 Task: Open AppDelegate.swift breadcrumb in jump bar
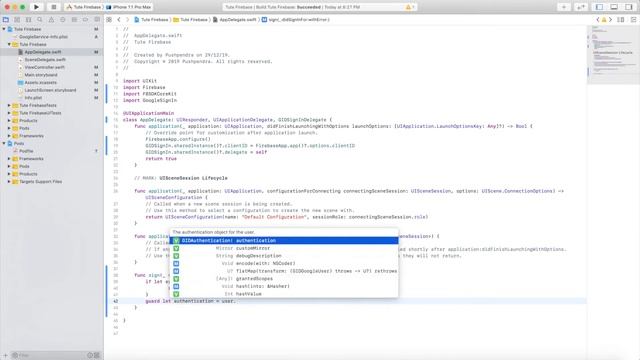click(x=235, y=20)
